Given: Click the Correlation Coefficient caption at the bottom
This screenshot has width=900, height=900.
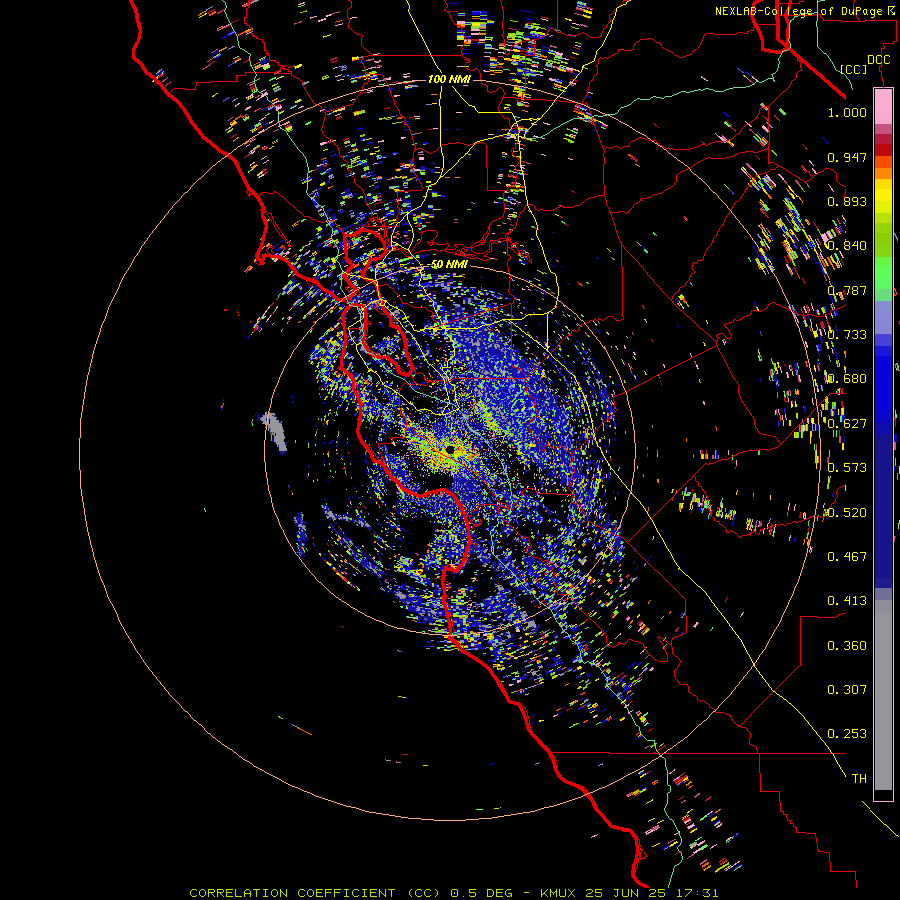Looking at the screenshot, I should (453, 893).
